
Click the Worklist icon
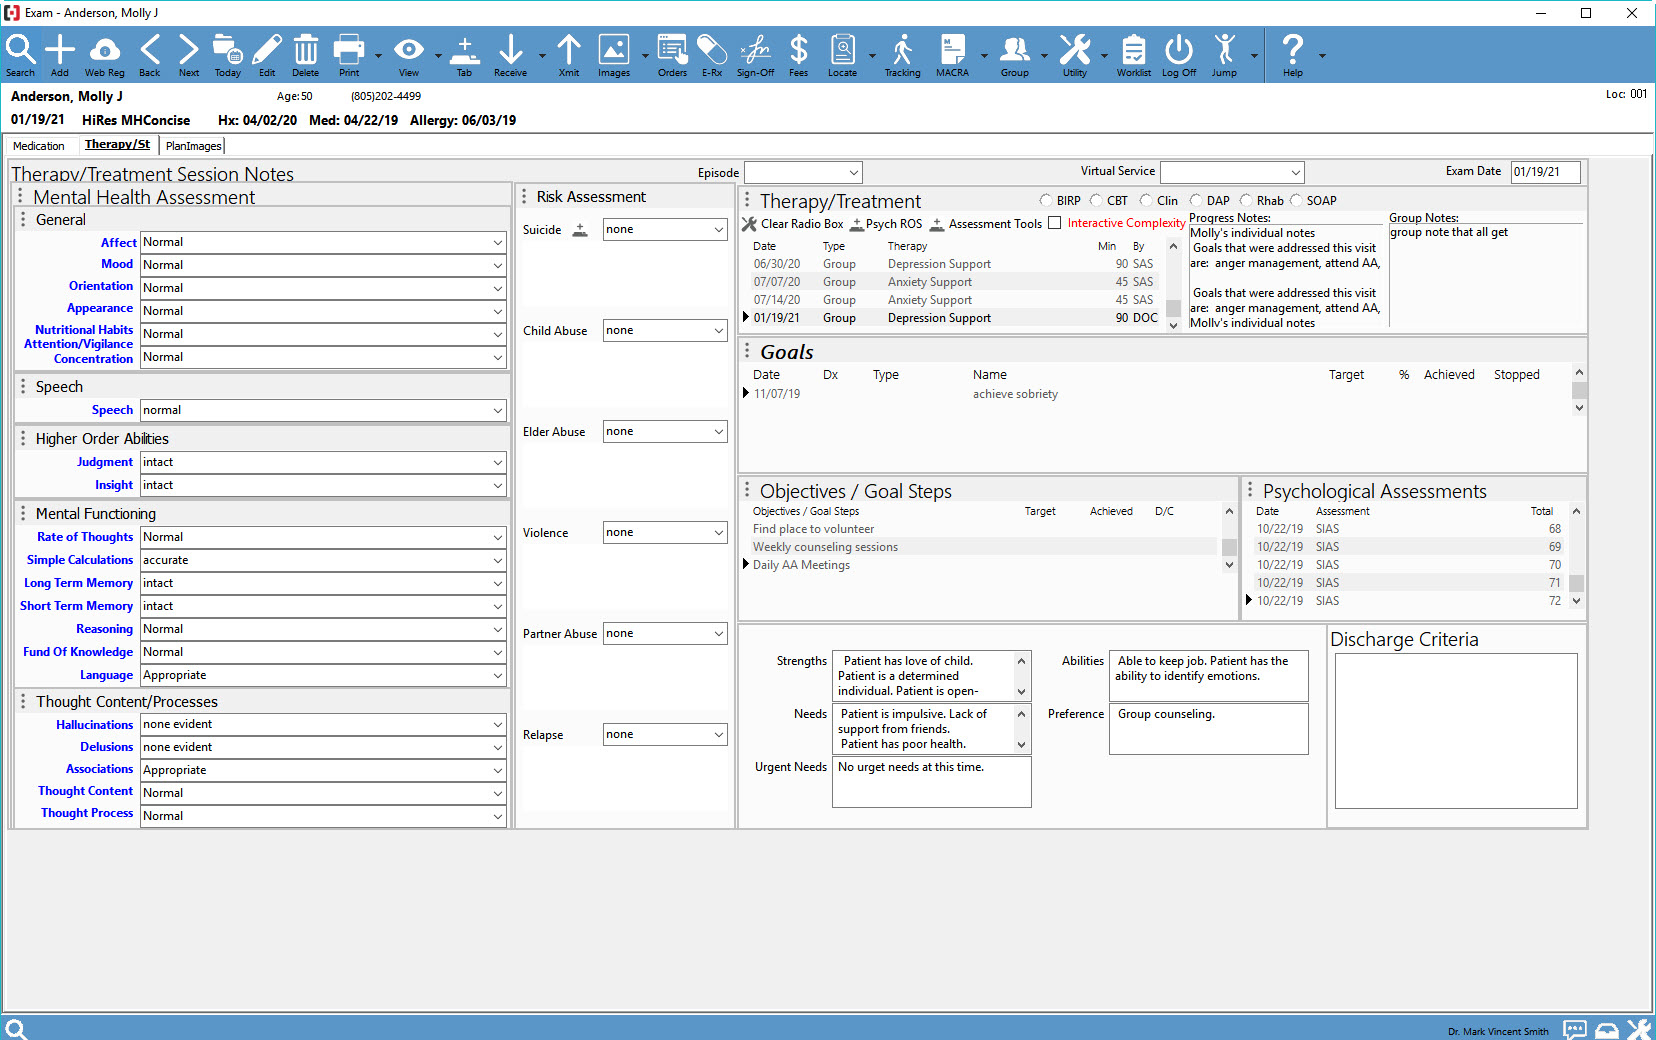1133,55
